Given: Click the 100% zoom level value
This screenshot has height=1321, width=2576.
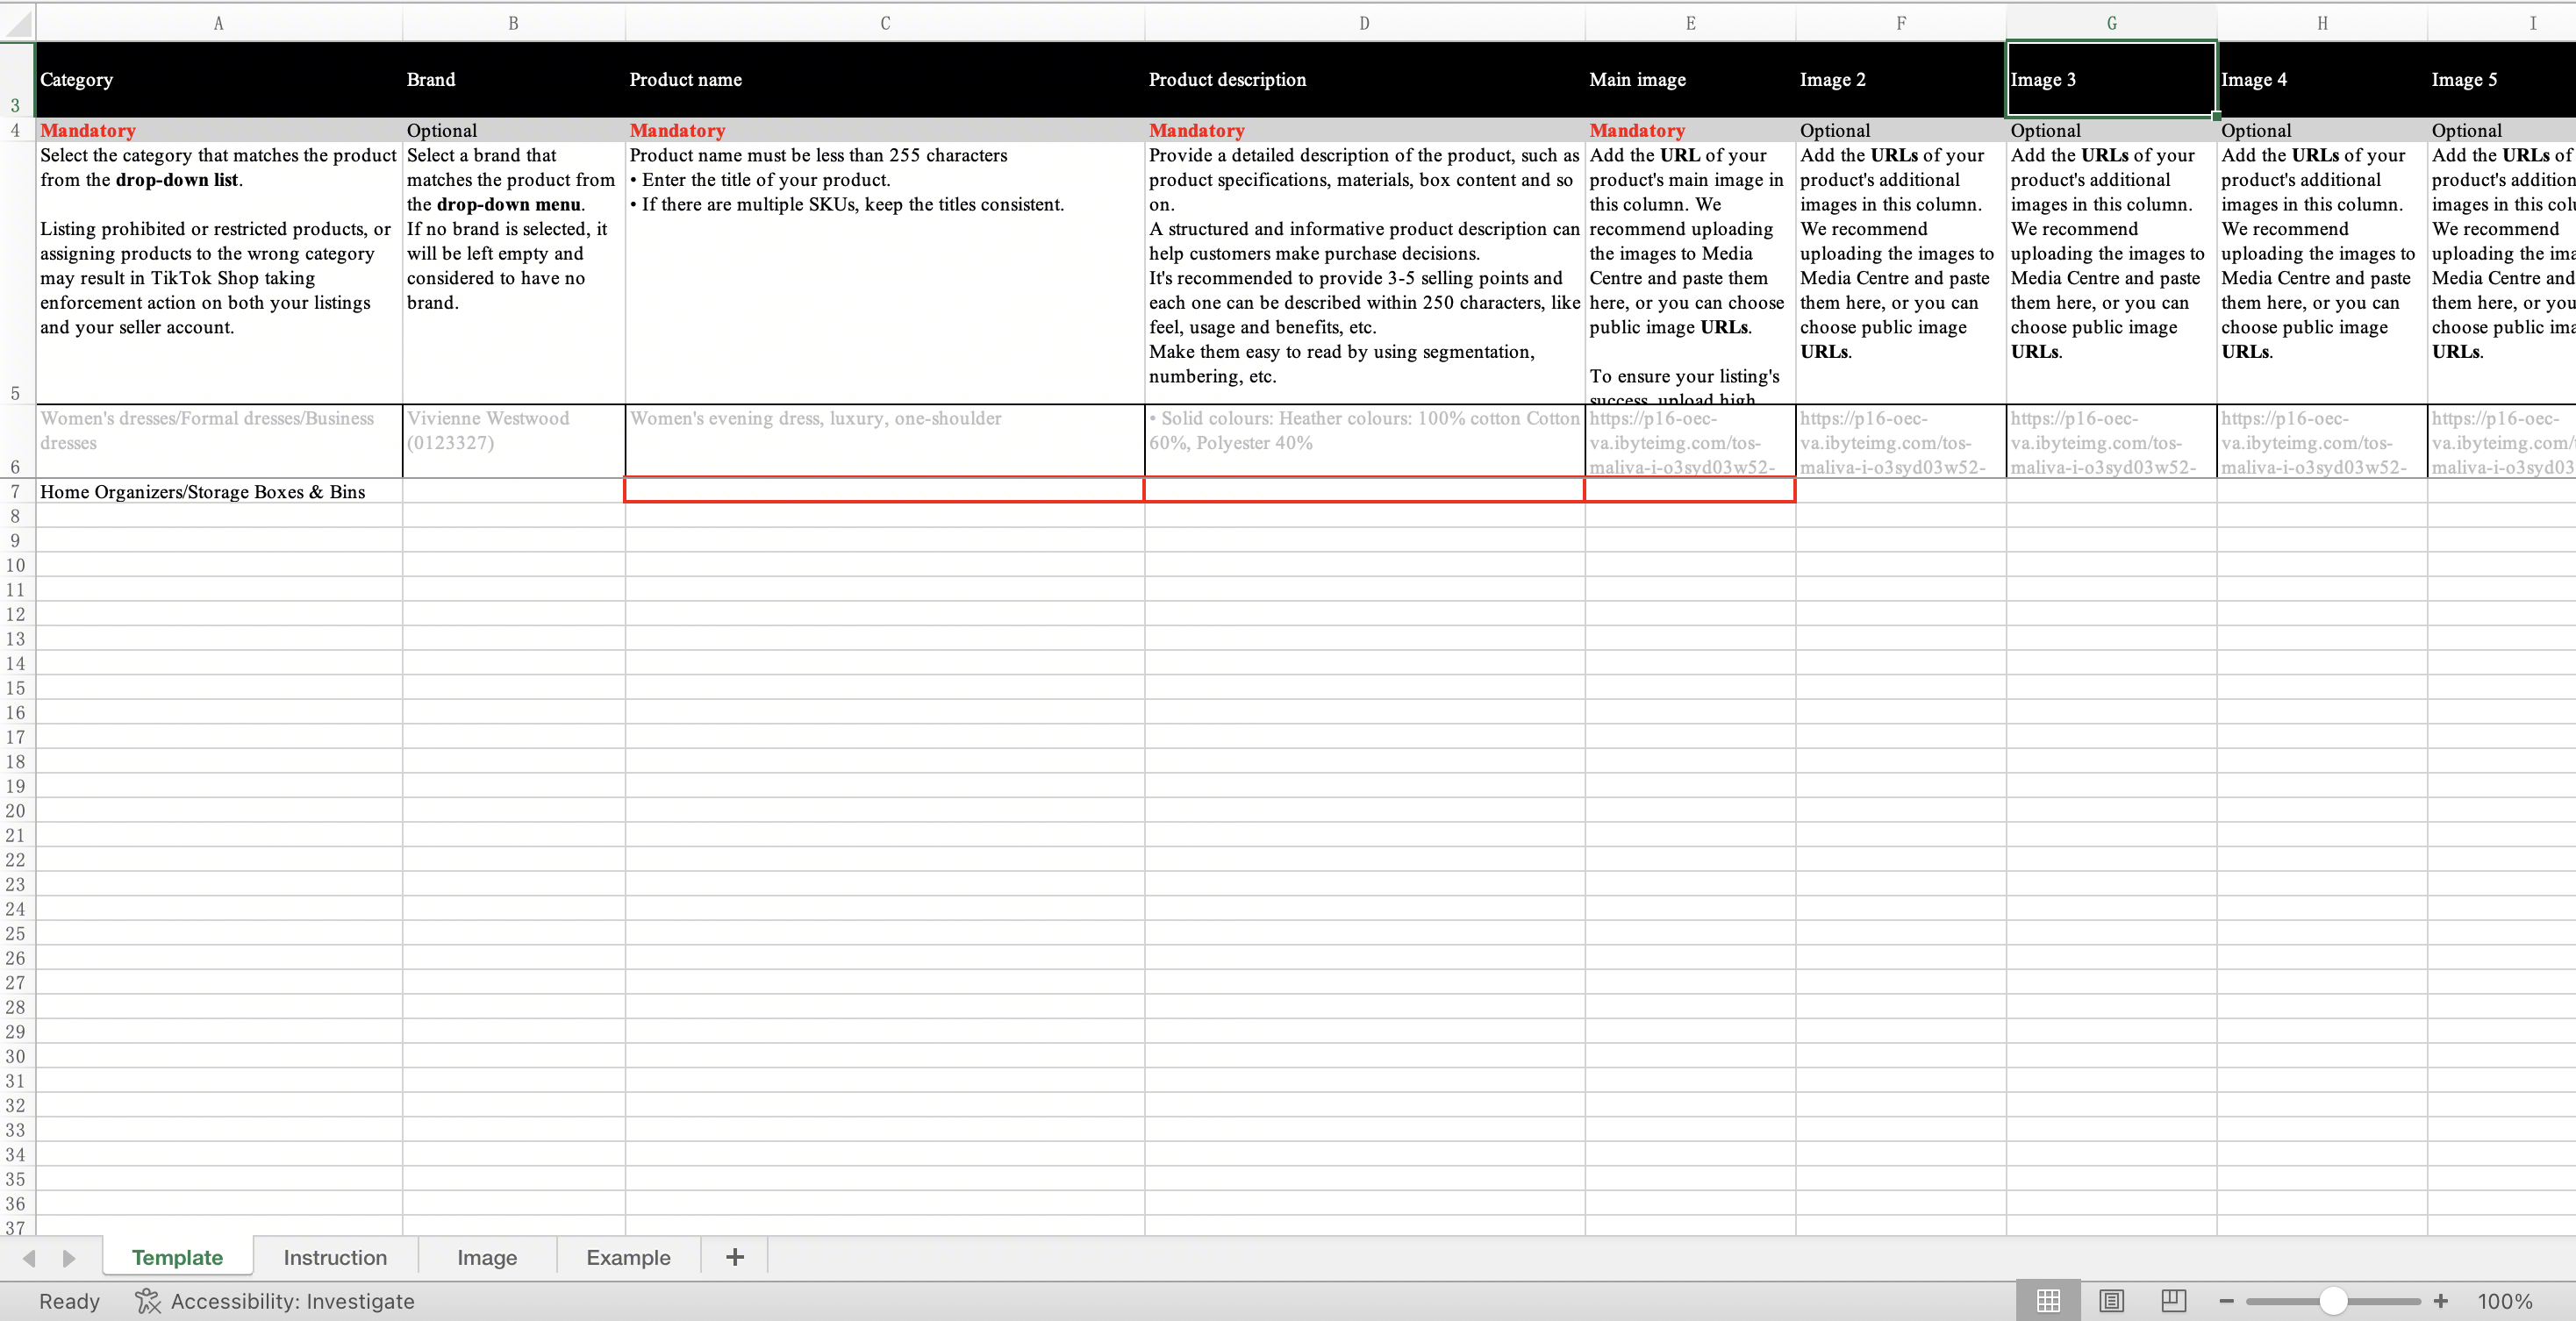Looking at the screenshot, I should point(2505,1301).
